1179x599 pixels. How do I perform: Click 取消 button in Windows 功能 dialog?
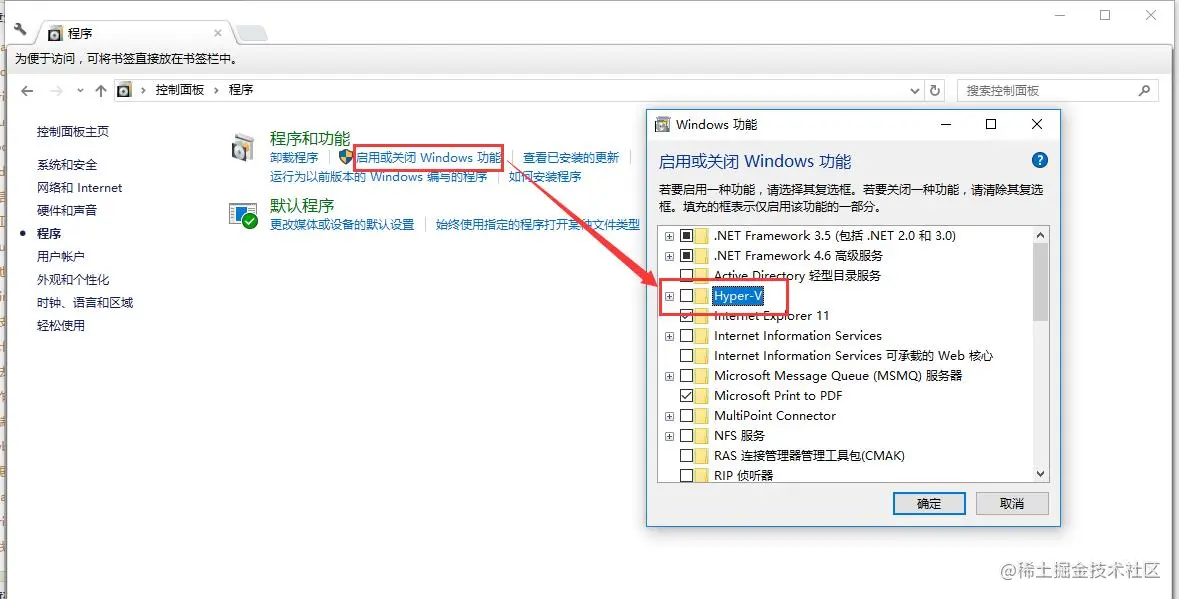[1012, 504]
